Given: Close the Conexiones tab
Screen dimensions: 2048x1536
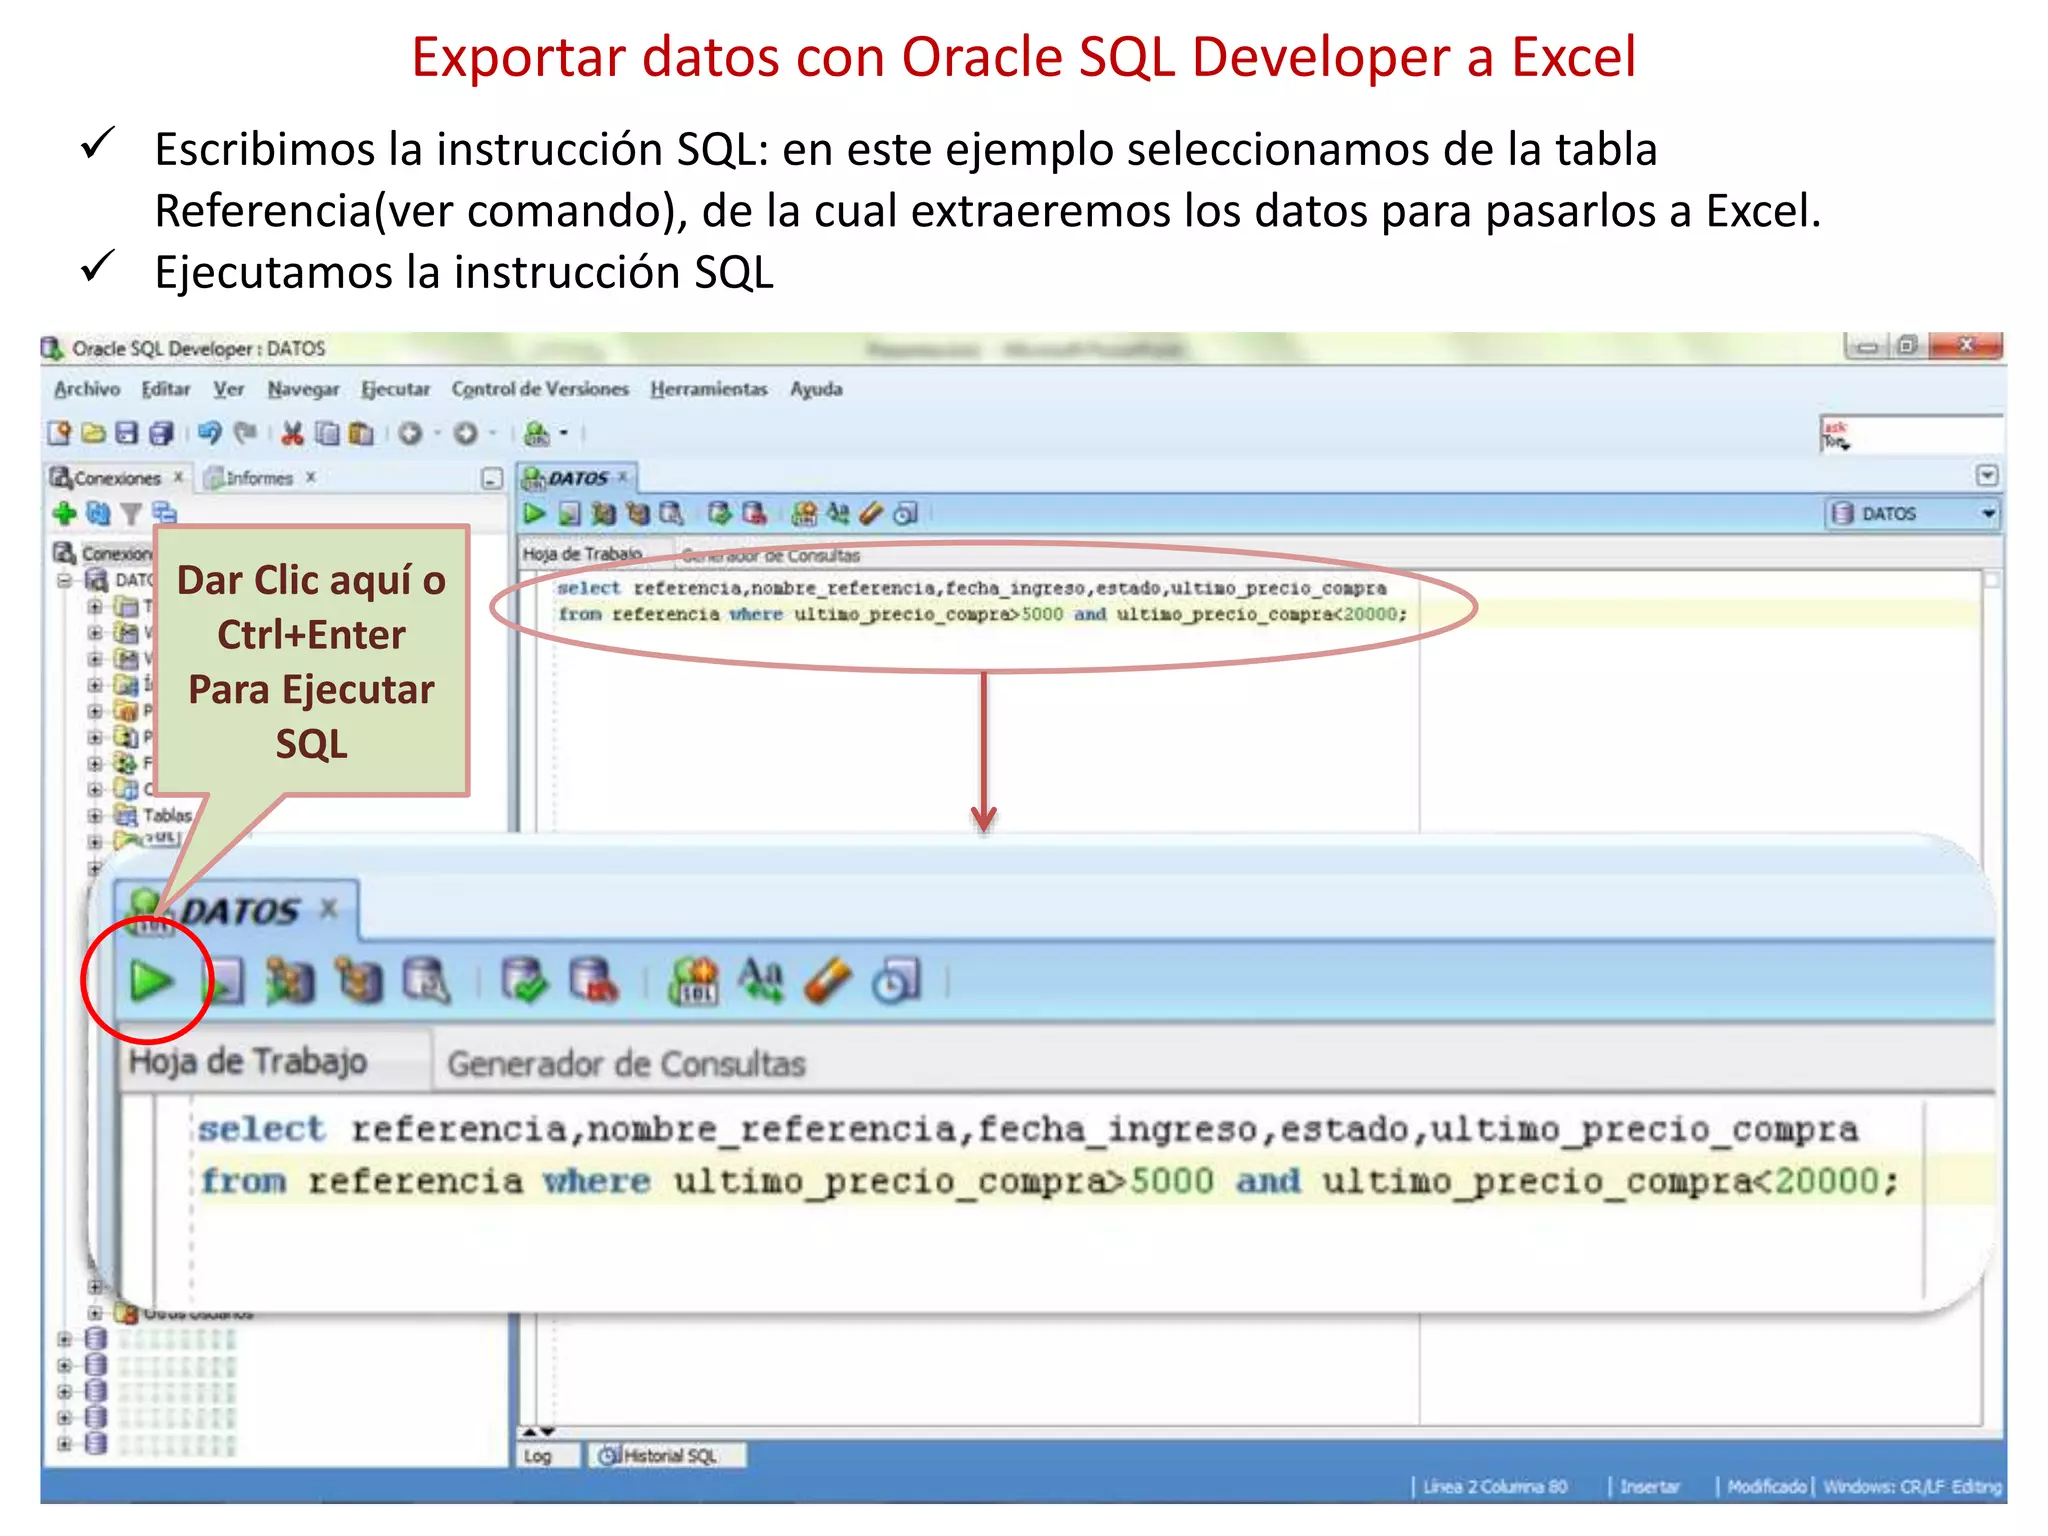Looking at the screenshot, I should [x=179, y=478].
